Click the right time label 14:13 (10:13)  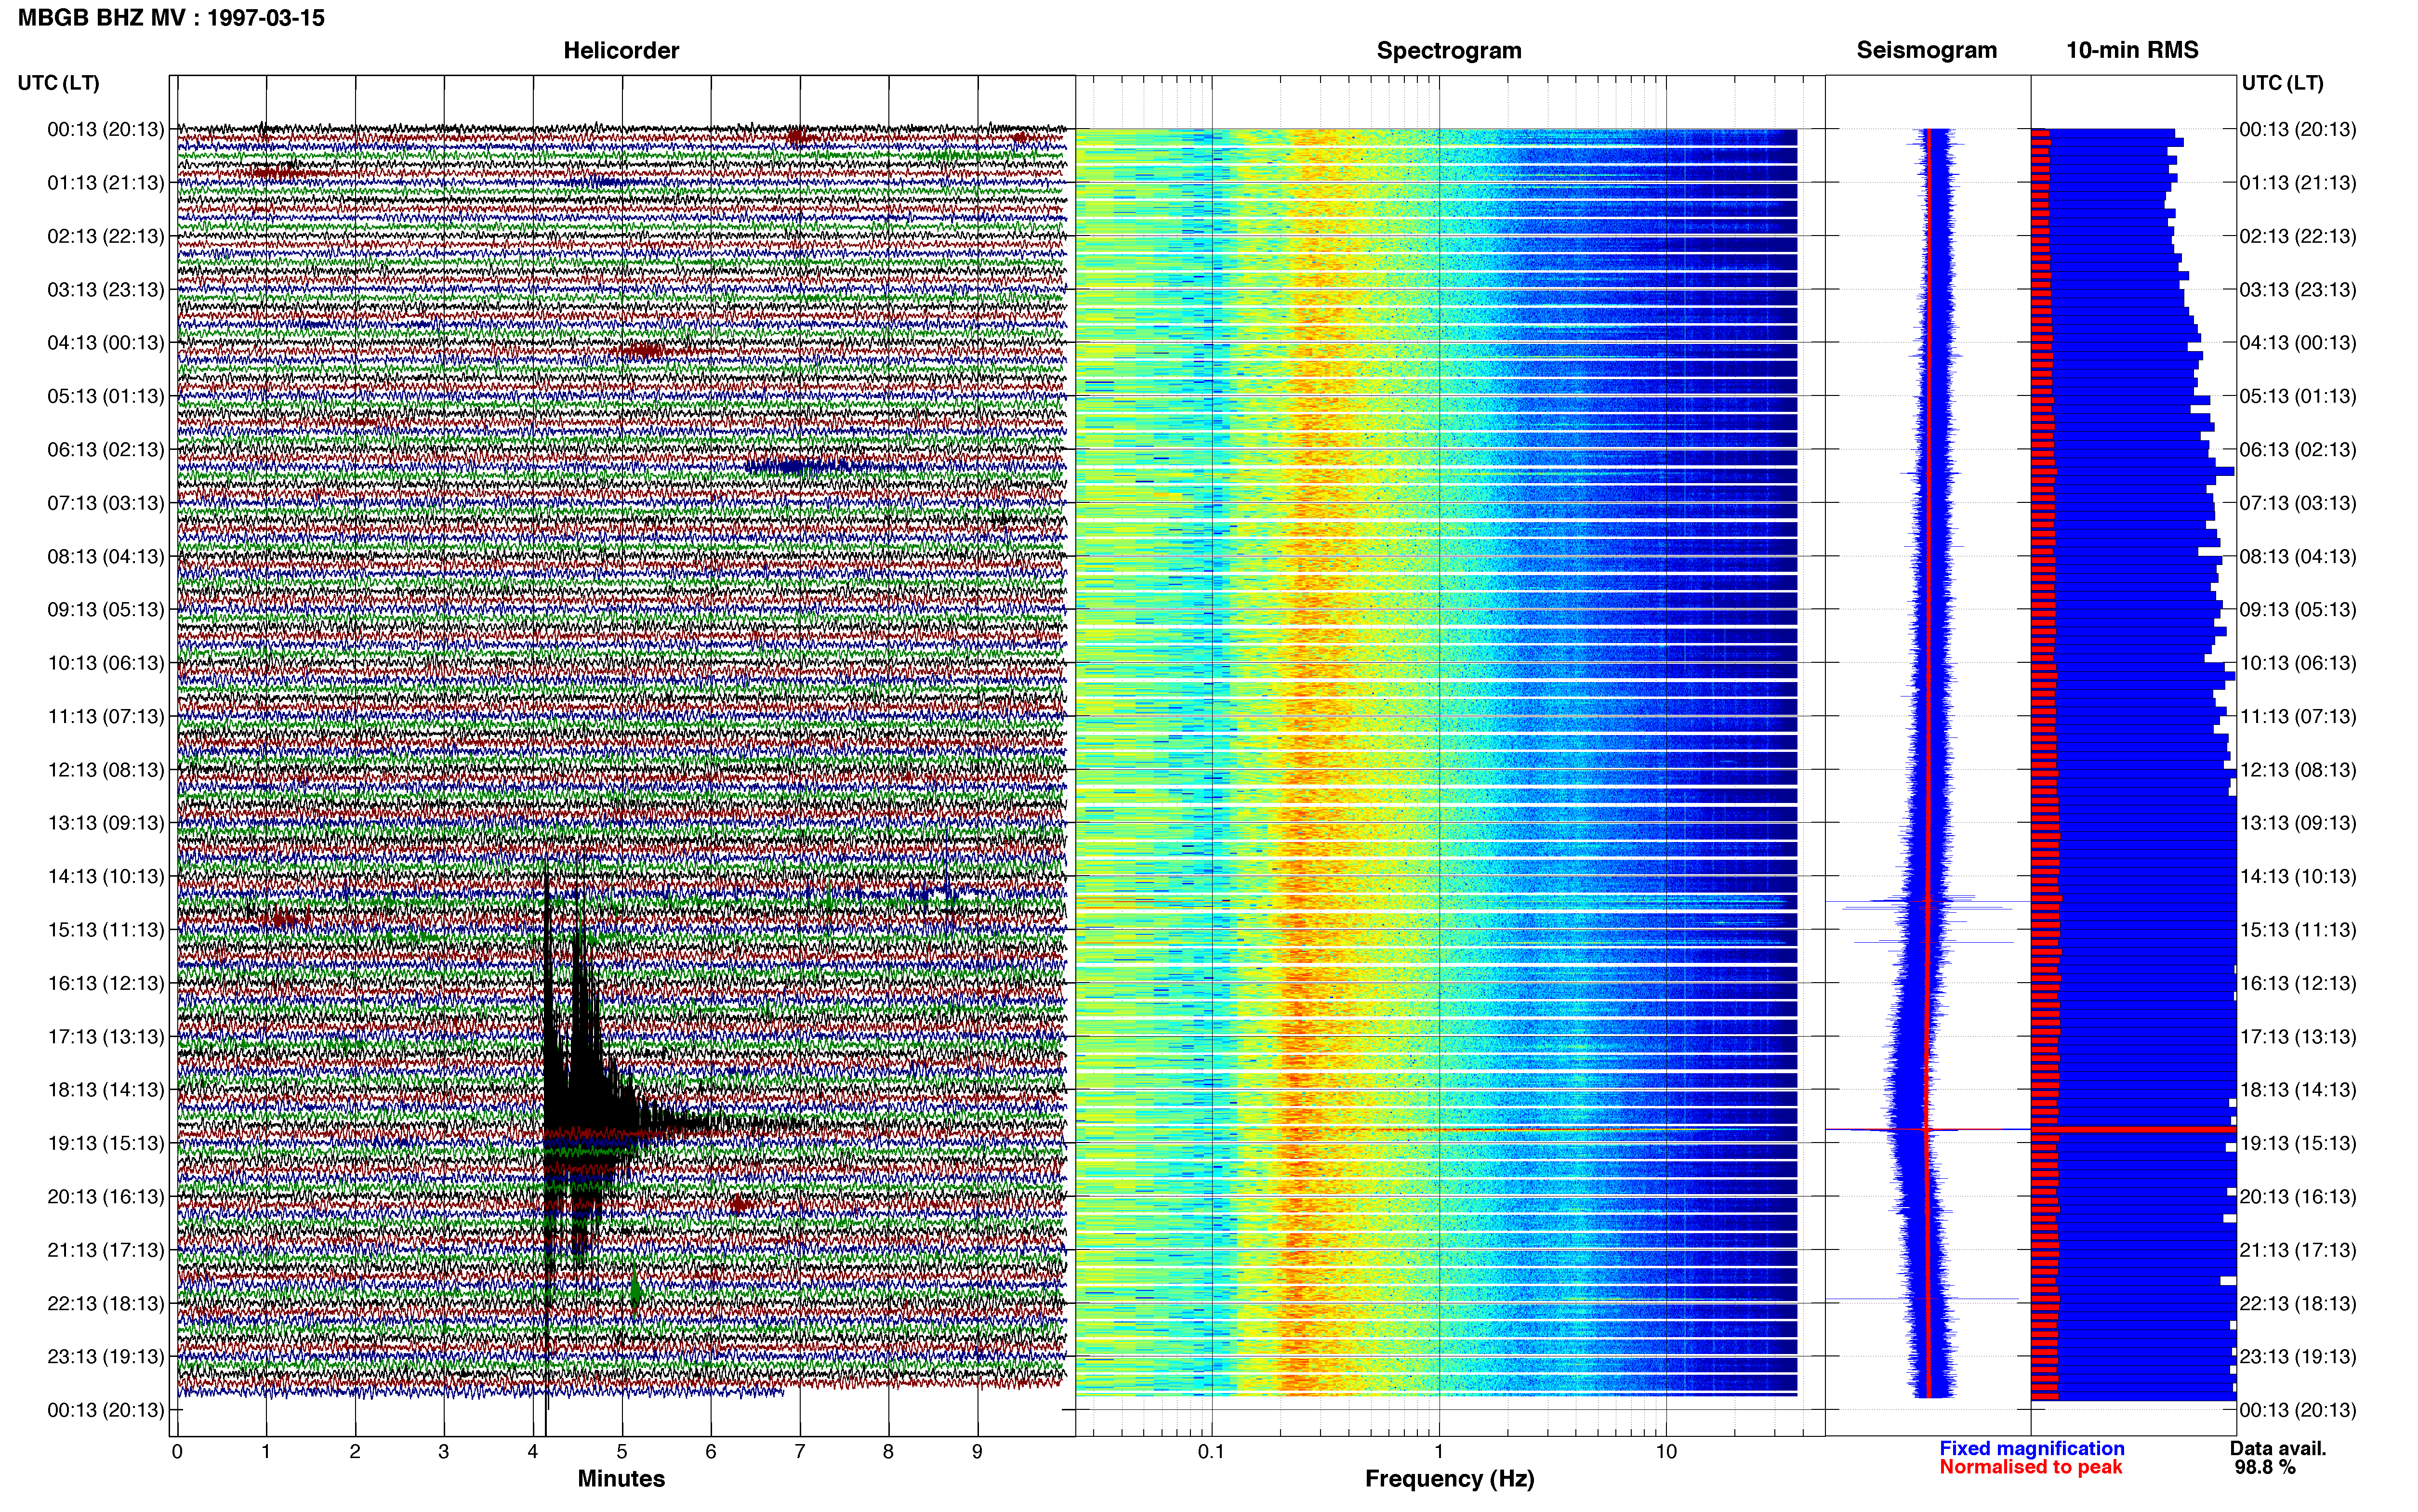pyautogui.click(x=2298, y=877)
